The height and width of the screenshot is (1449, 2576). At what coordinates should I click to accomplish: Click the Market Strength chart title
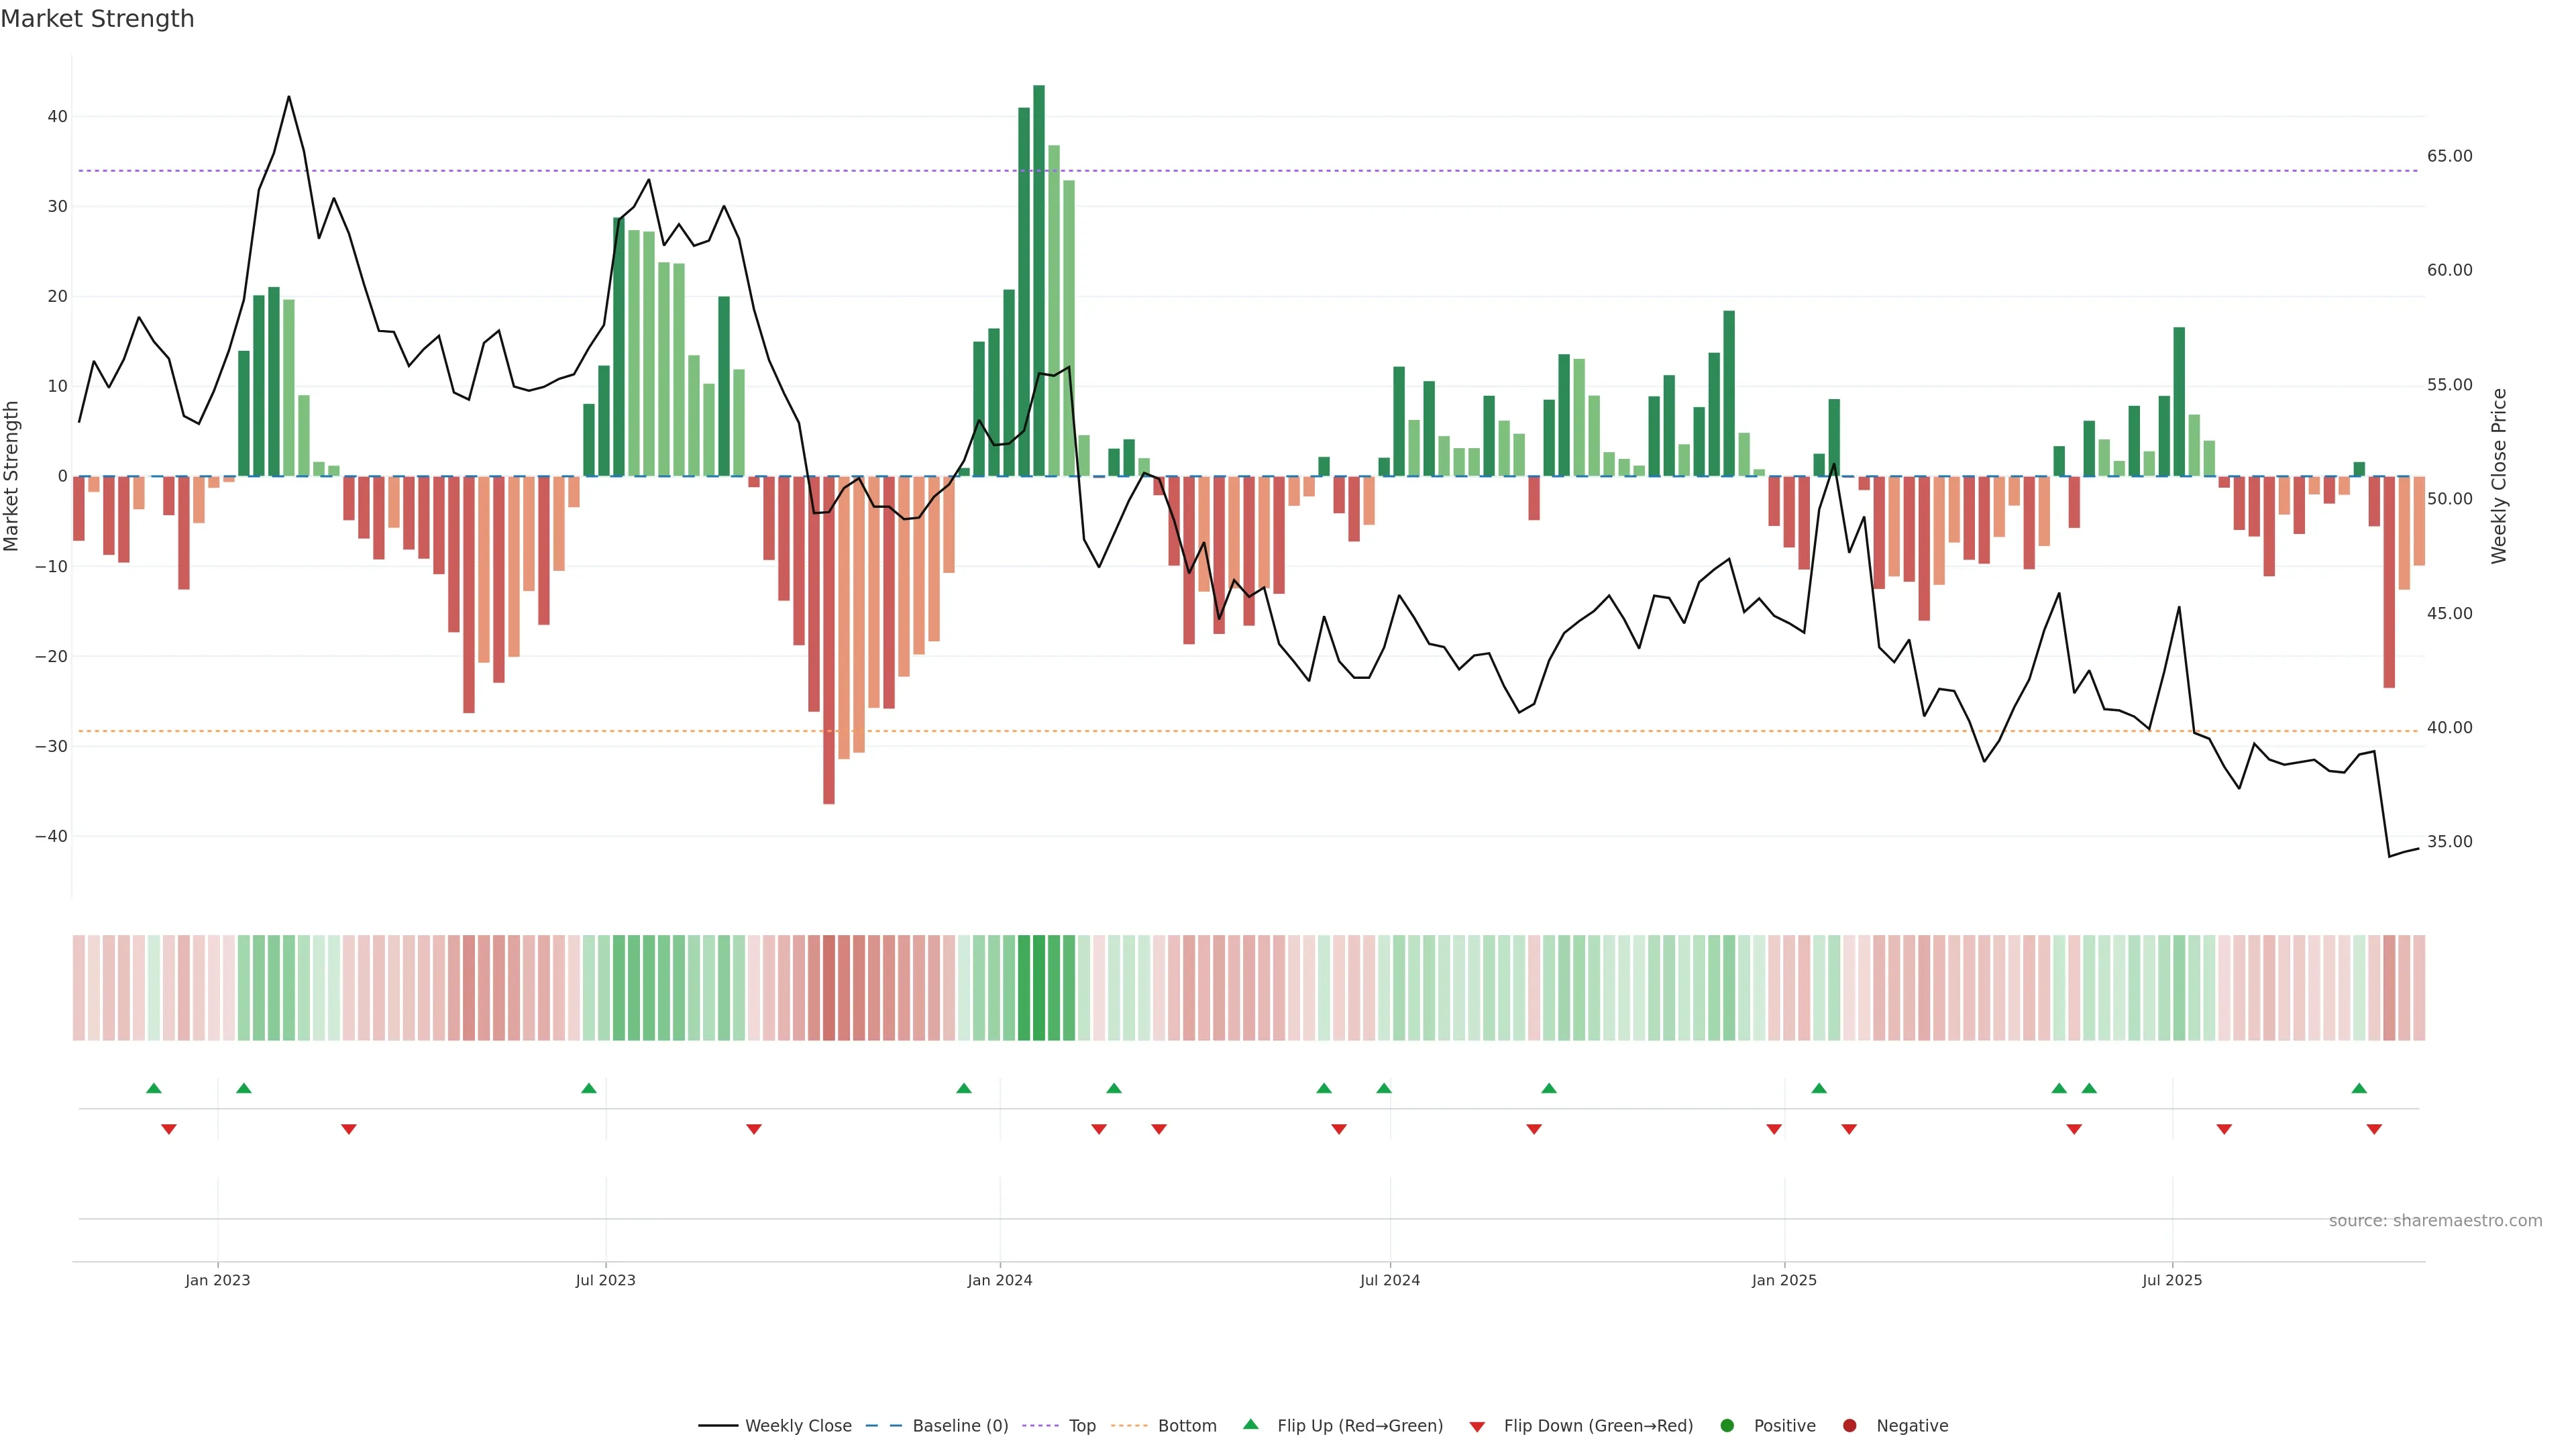[97, 19]
